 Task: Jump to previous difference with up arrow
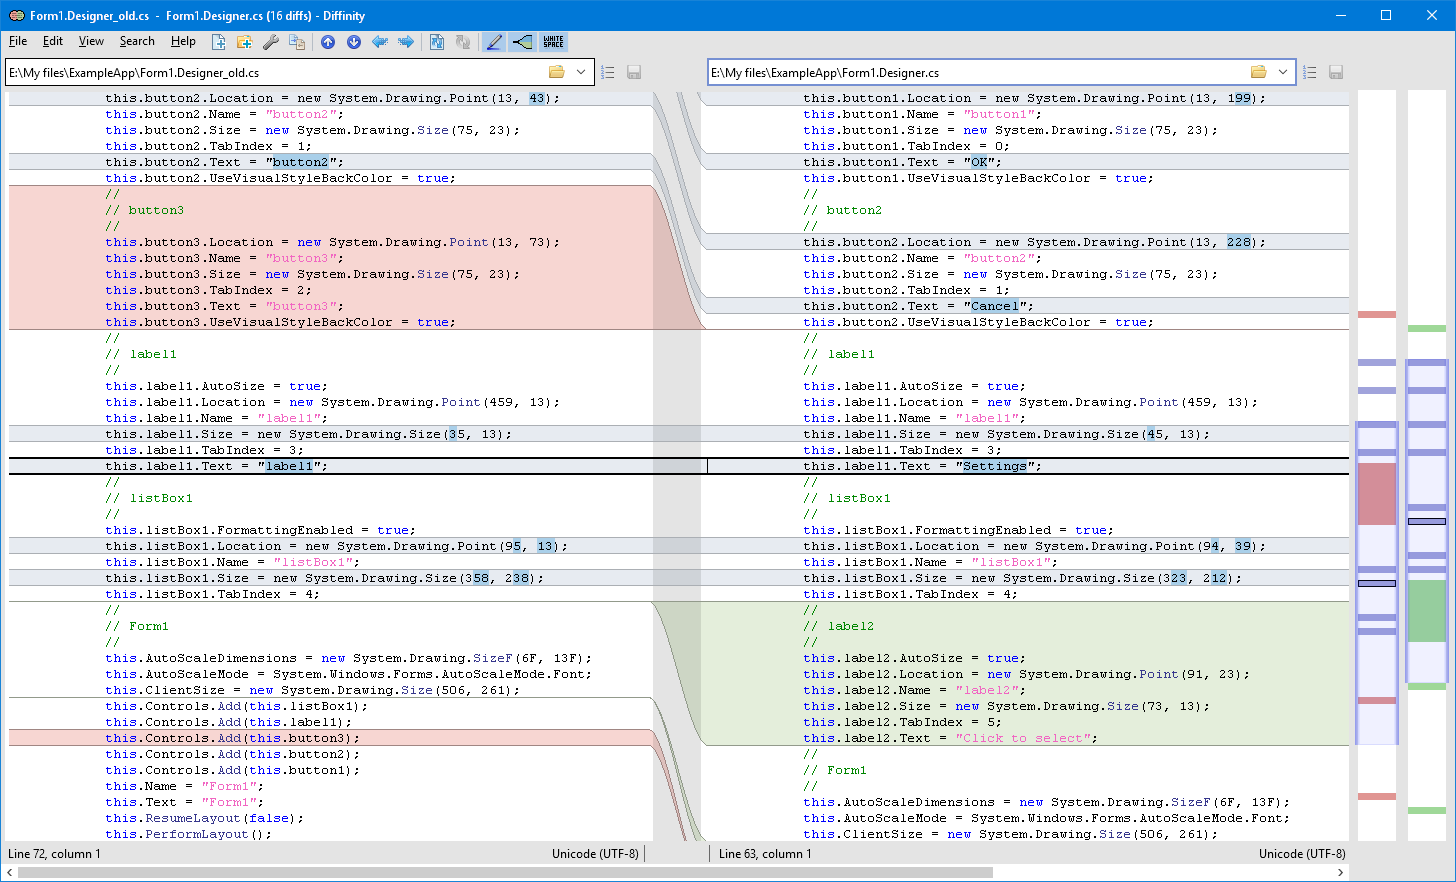pos(328,42)
